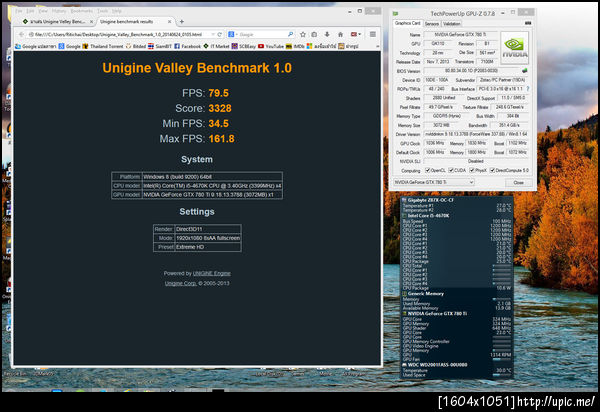Open the IMDb bookmark
Viewport: 600px width, 412px height.
[x=295, y=46]
